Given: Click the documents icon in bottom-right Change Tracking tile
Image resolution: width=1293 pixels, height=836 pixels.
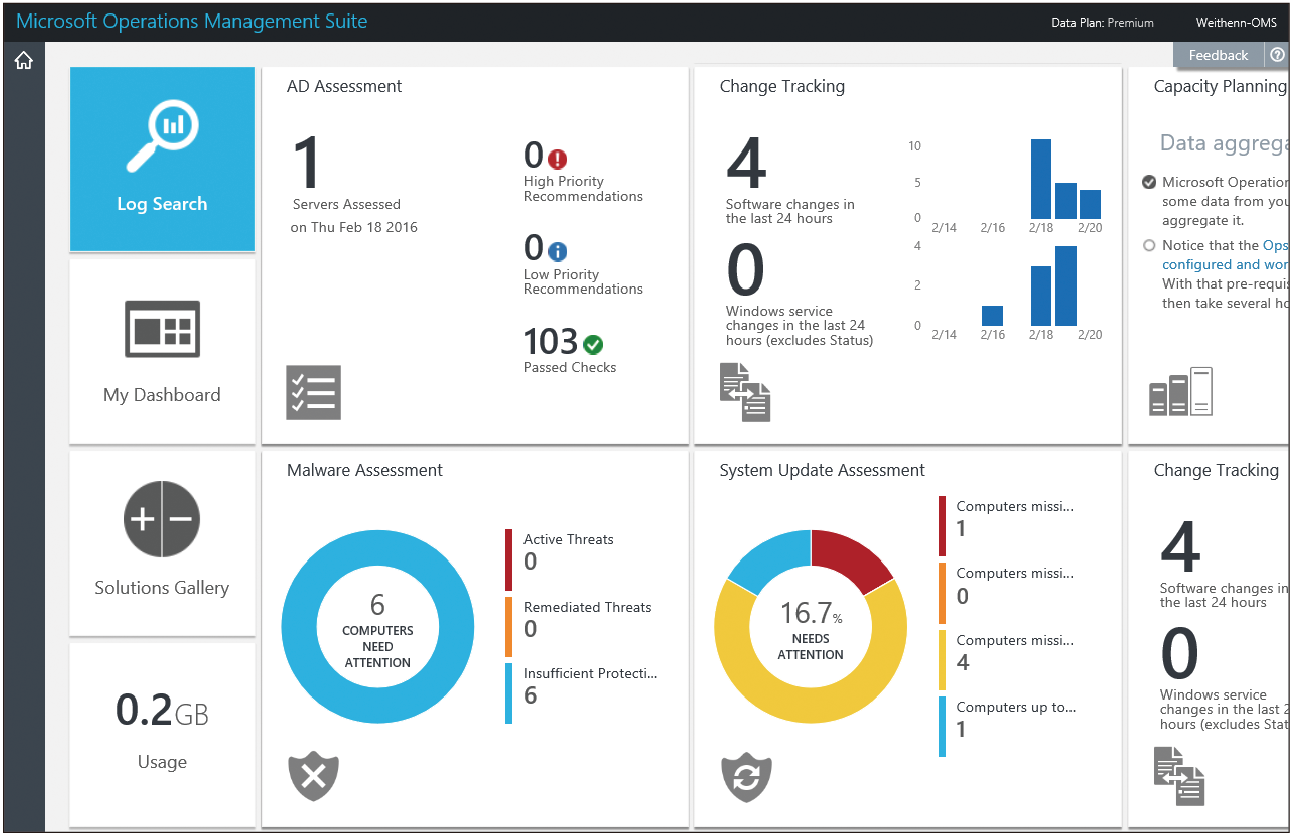Looking at the screenshot, I should click(1179, 776).
